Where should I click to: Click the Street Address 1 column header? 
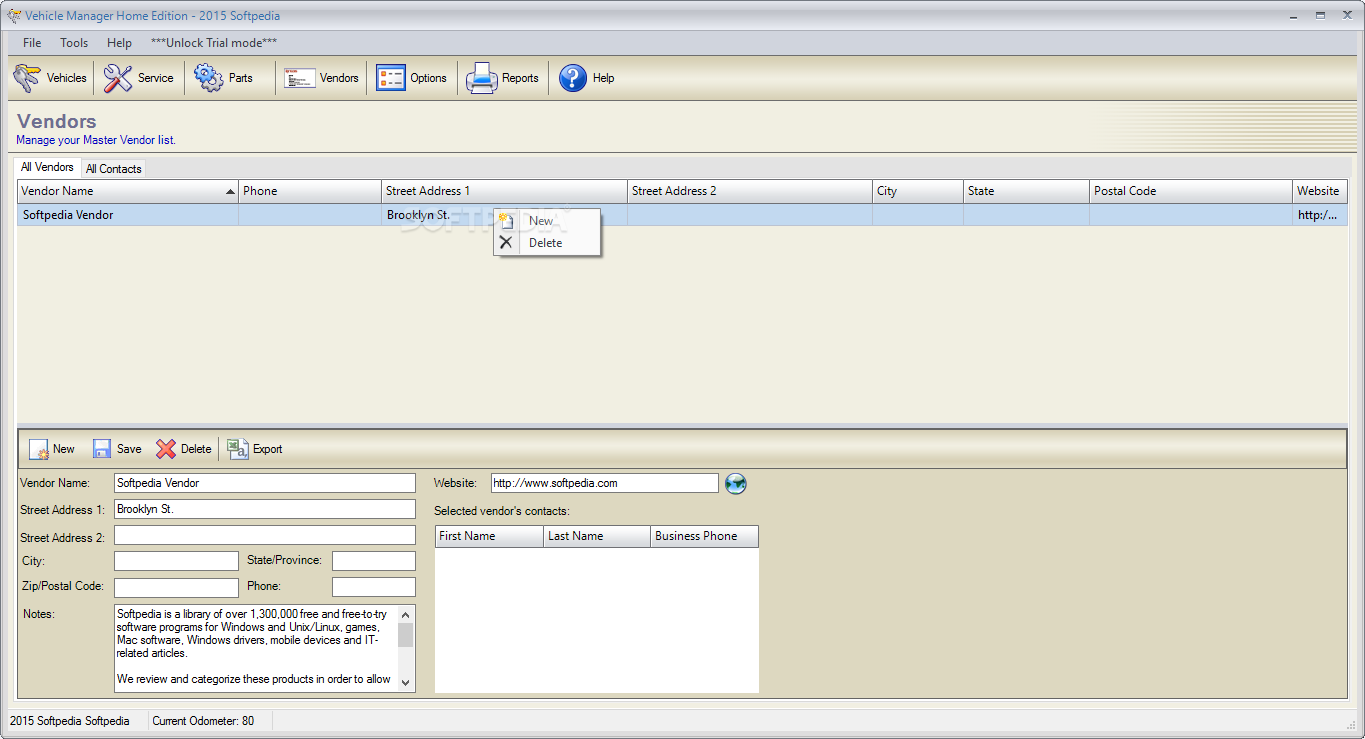(x=504, y=191)
